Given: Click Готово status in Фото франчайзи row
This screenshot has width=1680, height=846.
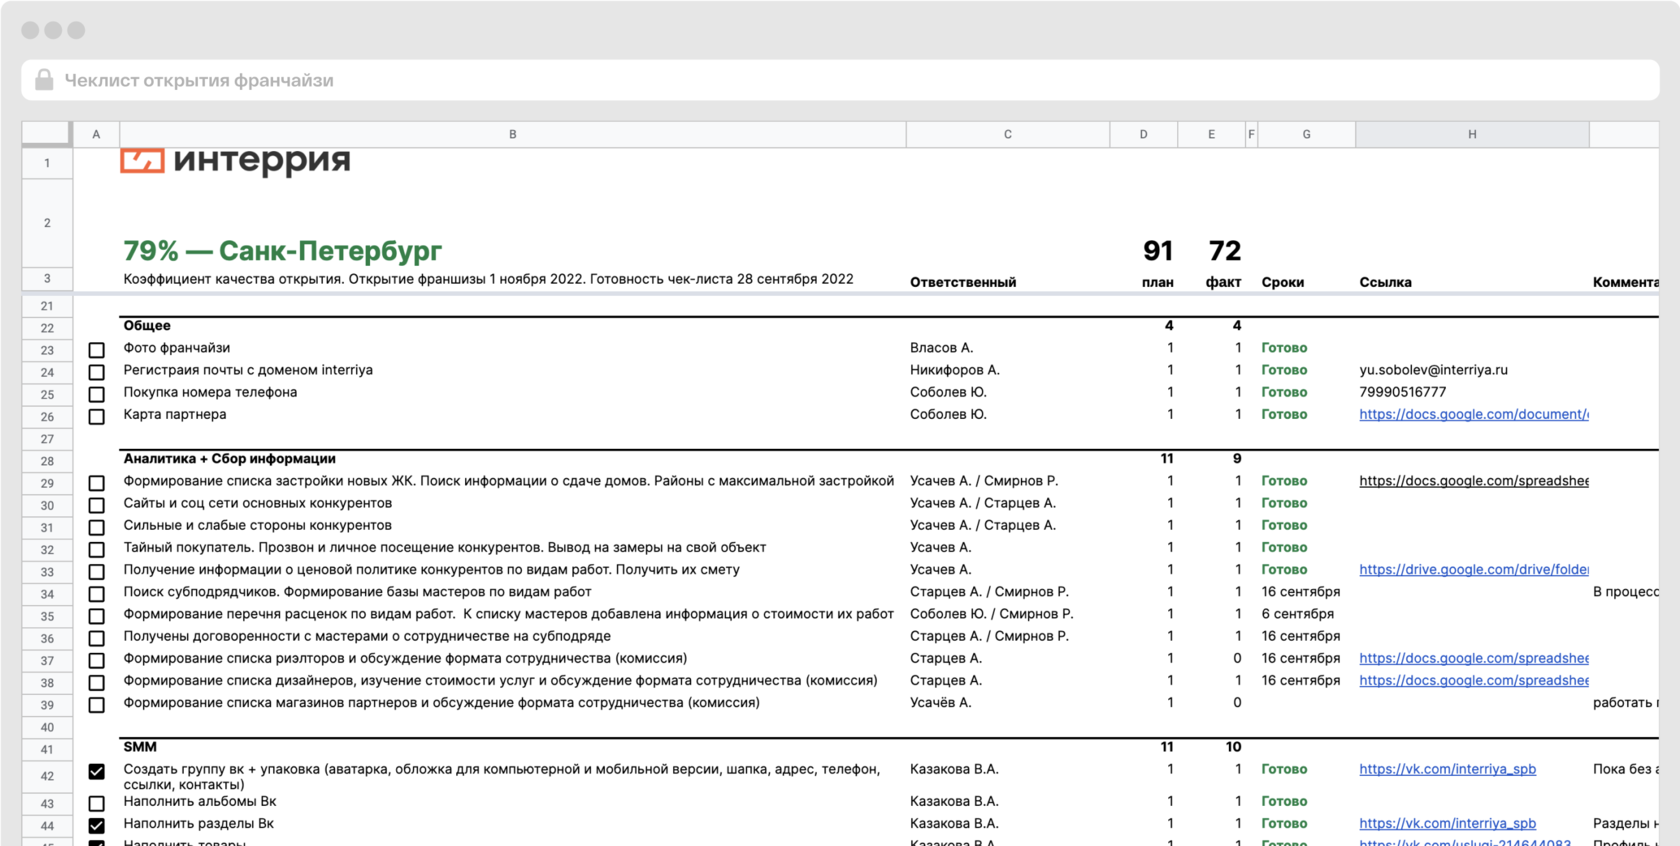Looking at the screenshot, I should coord(1284,348).
